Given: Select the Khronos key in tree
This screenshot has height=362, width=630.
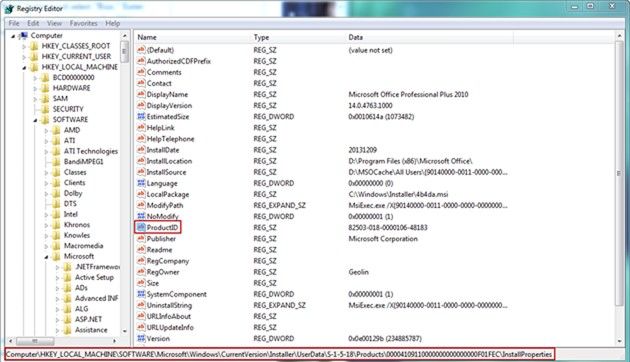Looking at the screenshot, I should coord(77,225).
